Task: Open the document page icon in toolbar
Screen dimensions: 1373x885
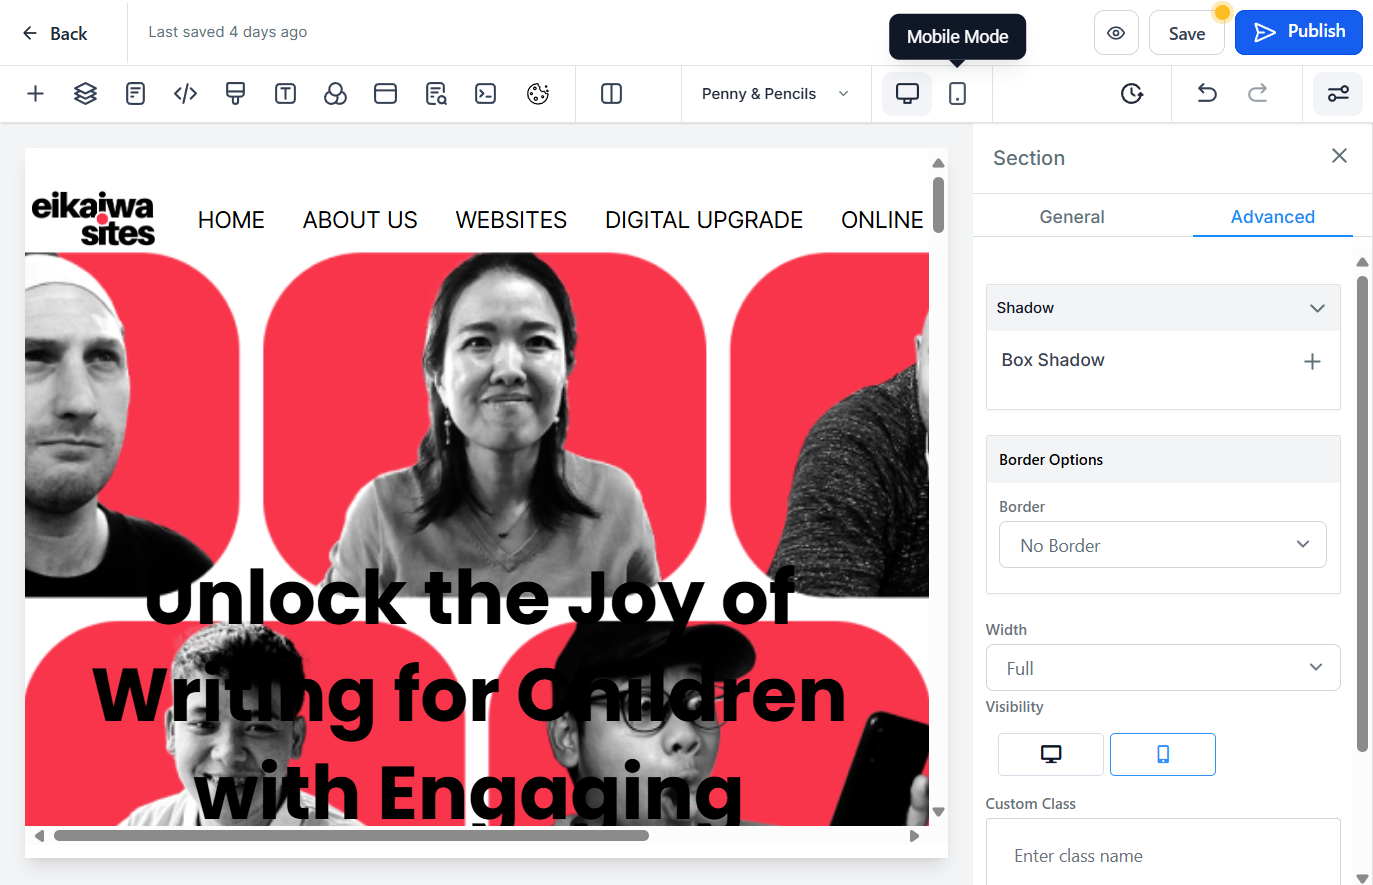Action: (135, 94)
